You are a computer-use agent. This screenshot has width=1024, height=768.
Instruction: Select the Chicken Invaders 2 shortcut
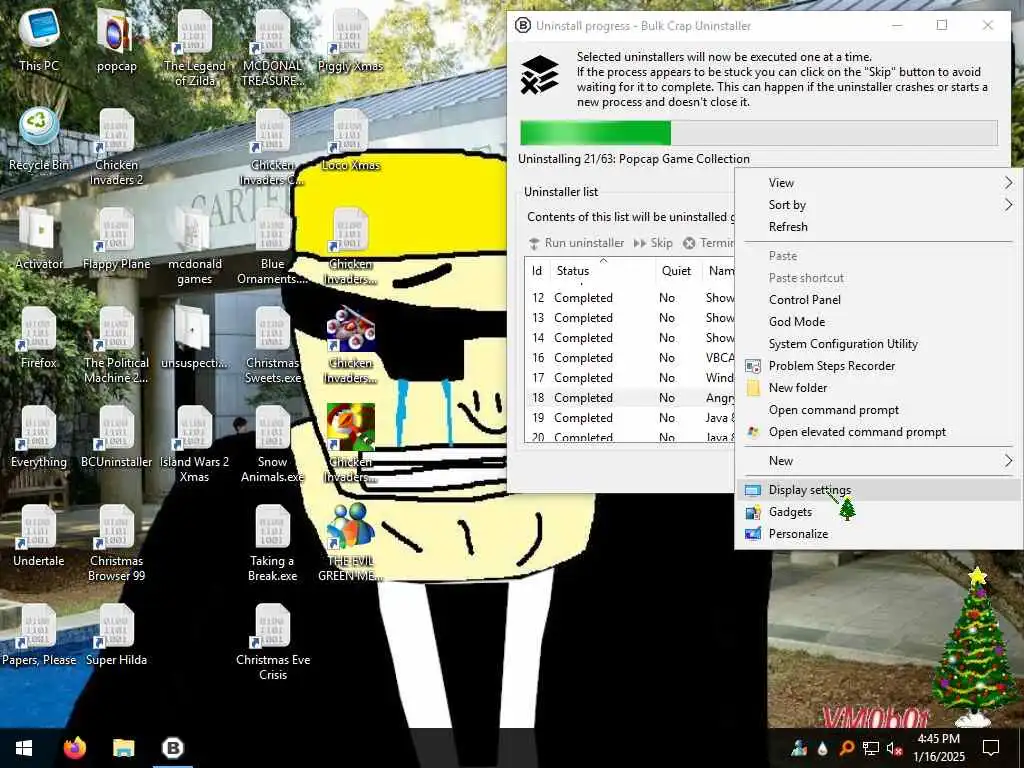click(x=116, y=147)
